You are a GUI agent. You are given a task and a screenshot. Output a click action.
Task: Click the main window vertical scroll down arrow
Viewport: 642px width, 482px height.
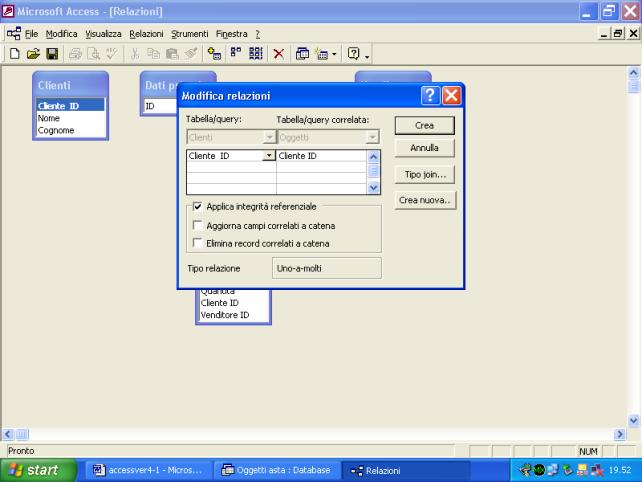pos(633,420)
